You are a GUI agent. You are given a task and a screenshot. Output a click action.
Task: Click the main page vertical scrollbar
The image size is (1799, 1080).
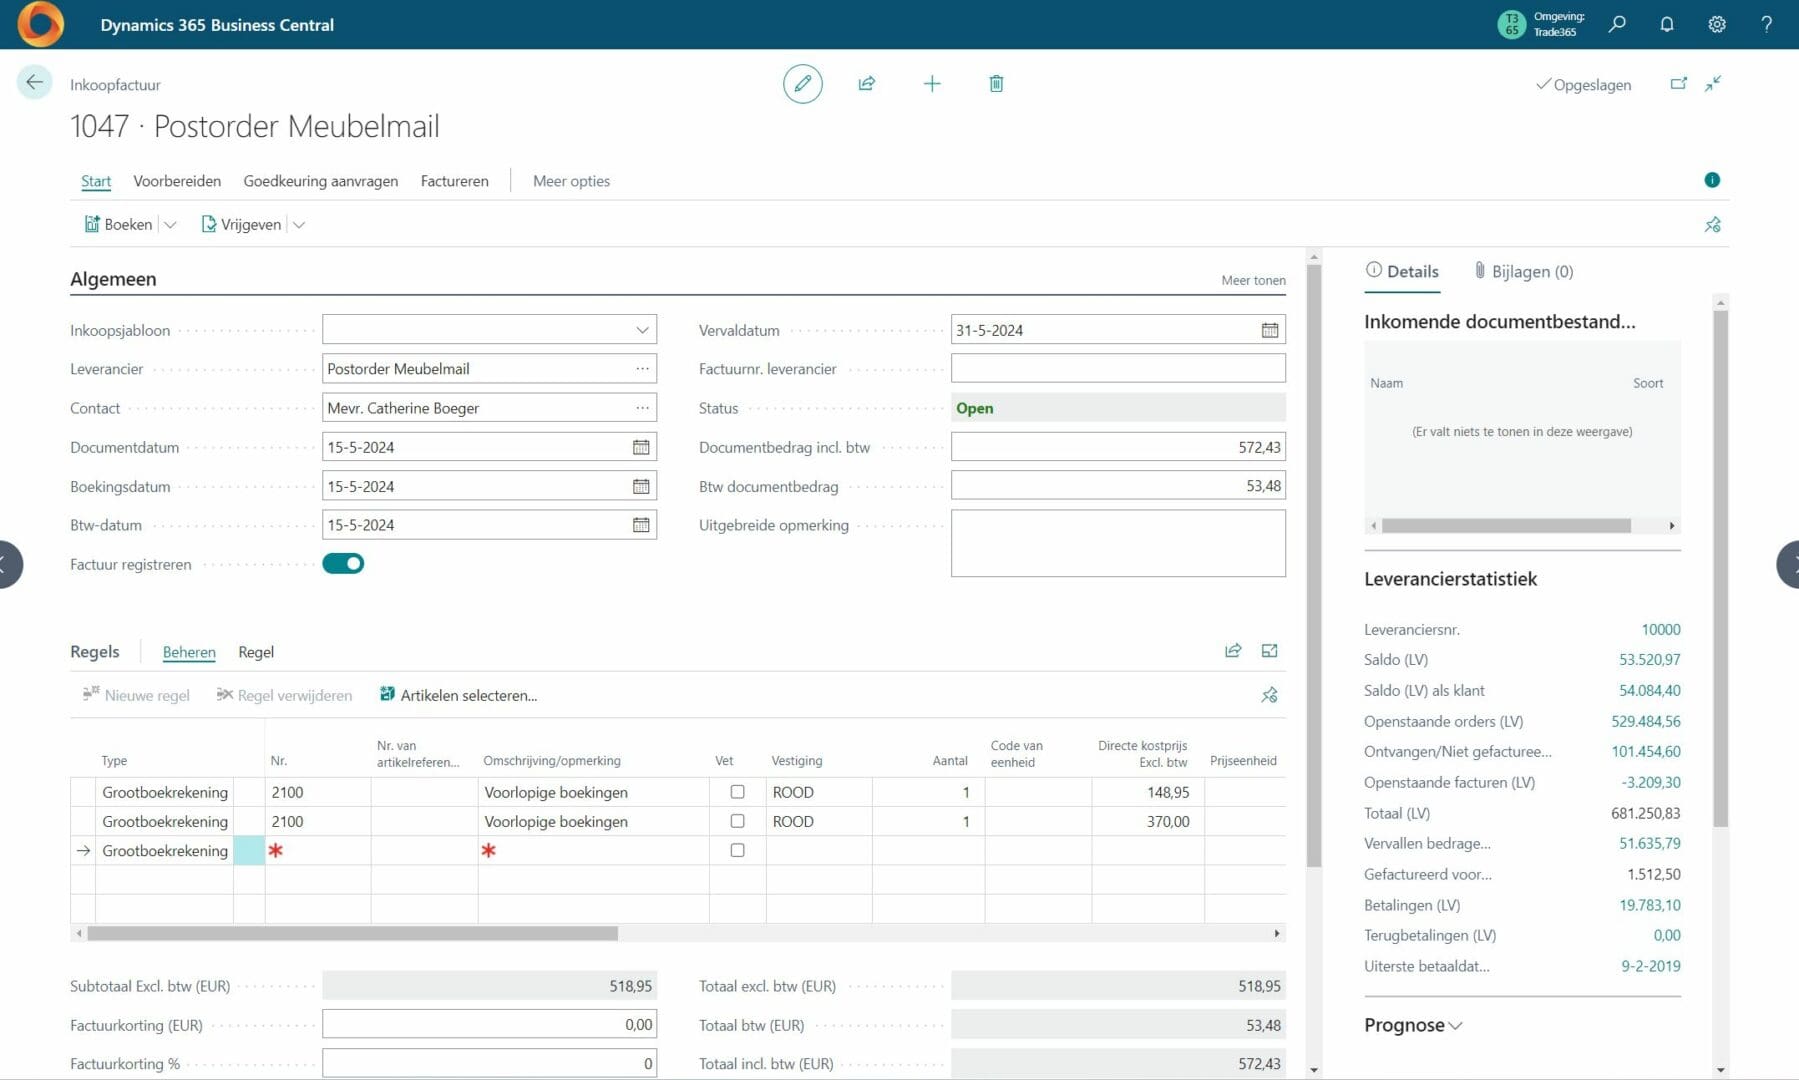[x=1314, y=565]
